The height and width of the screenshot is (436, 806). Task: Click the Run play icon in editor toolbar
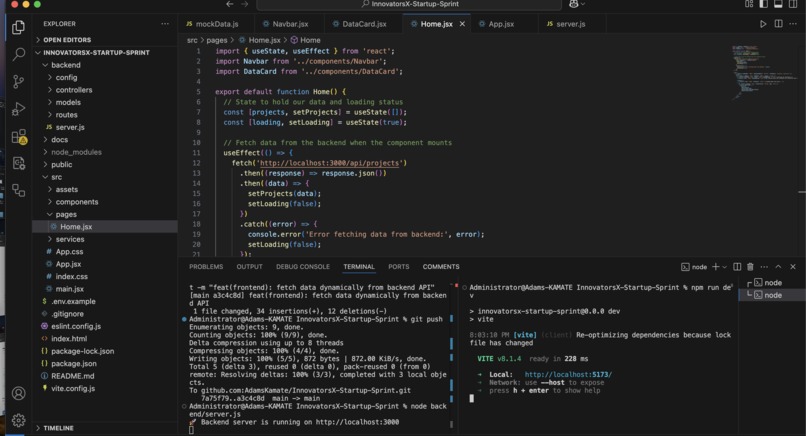tap(763, 24)
